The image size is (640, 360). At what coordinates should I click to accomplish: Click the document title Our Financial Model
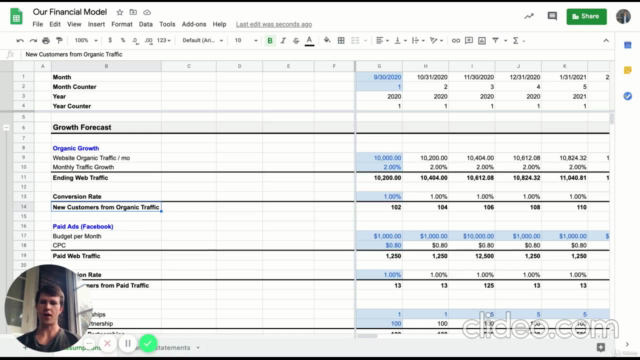pos(70,12)
